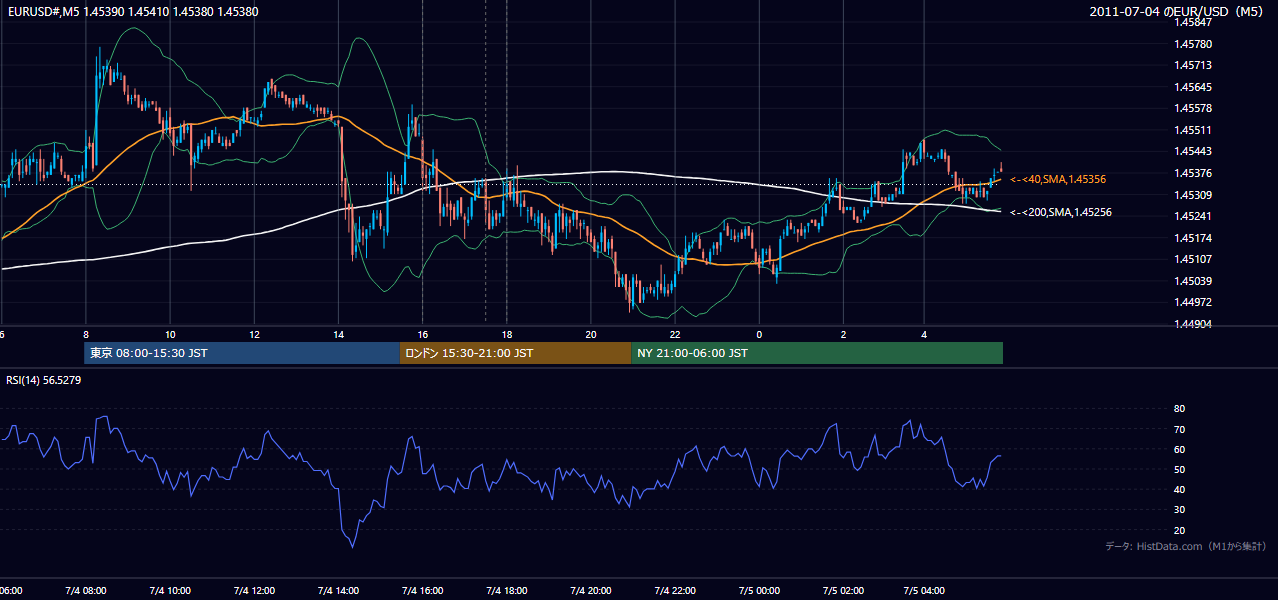Click RSI scale value 50
Image resolution: width=1278 pixels, height=600 pixels.
pyautogui.click(x=1179, y=469)
